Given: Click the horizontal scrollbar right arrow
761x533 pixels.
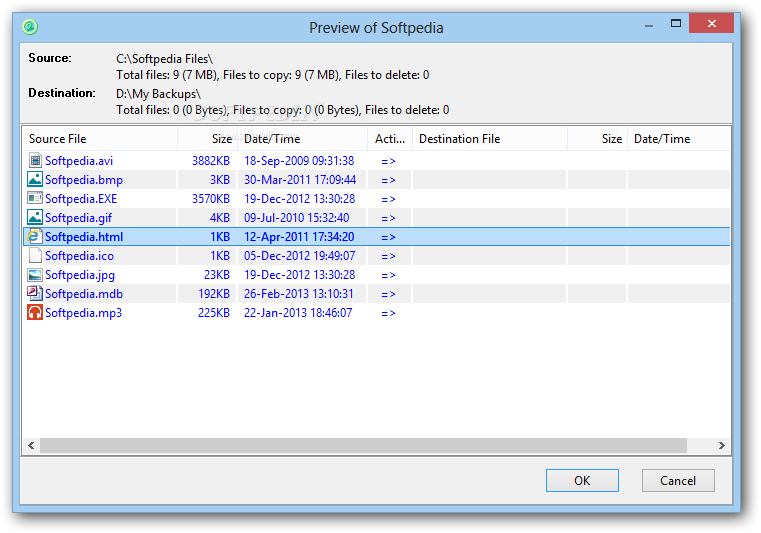Looking at the screenshot, I should click(722, 445).
